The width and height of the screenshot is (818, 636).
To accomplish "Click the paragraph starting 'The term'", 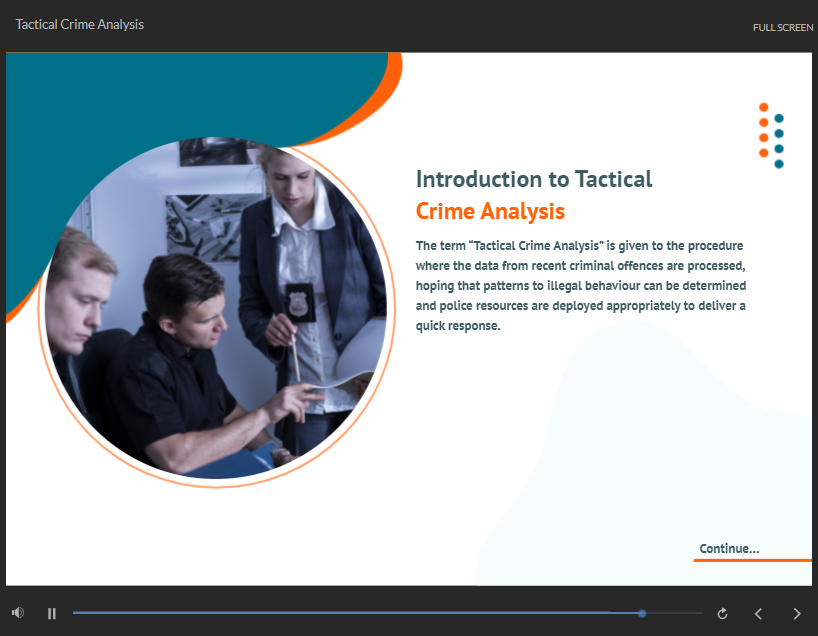I will (x=581, y=285).
